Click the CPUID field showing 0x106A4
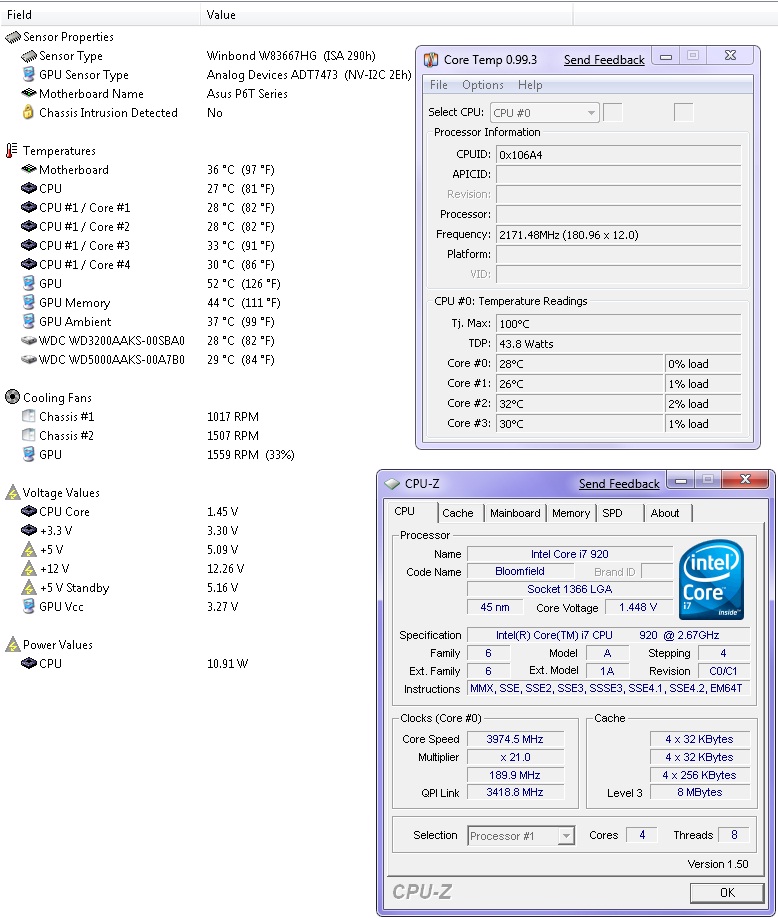The width and height of the screenshot is (778, 919). coord(619,155)
